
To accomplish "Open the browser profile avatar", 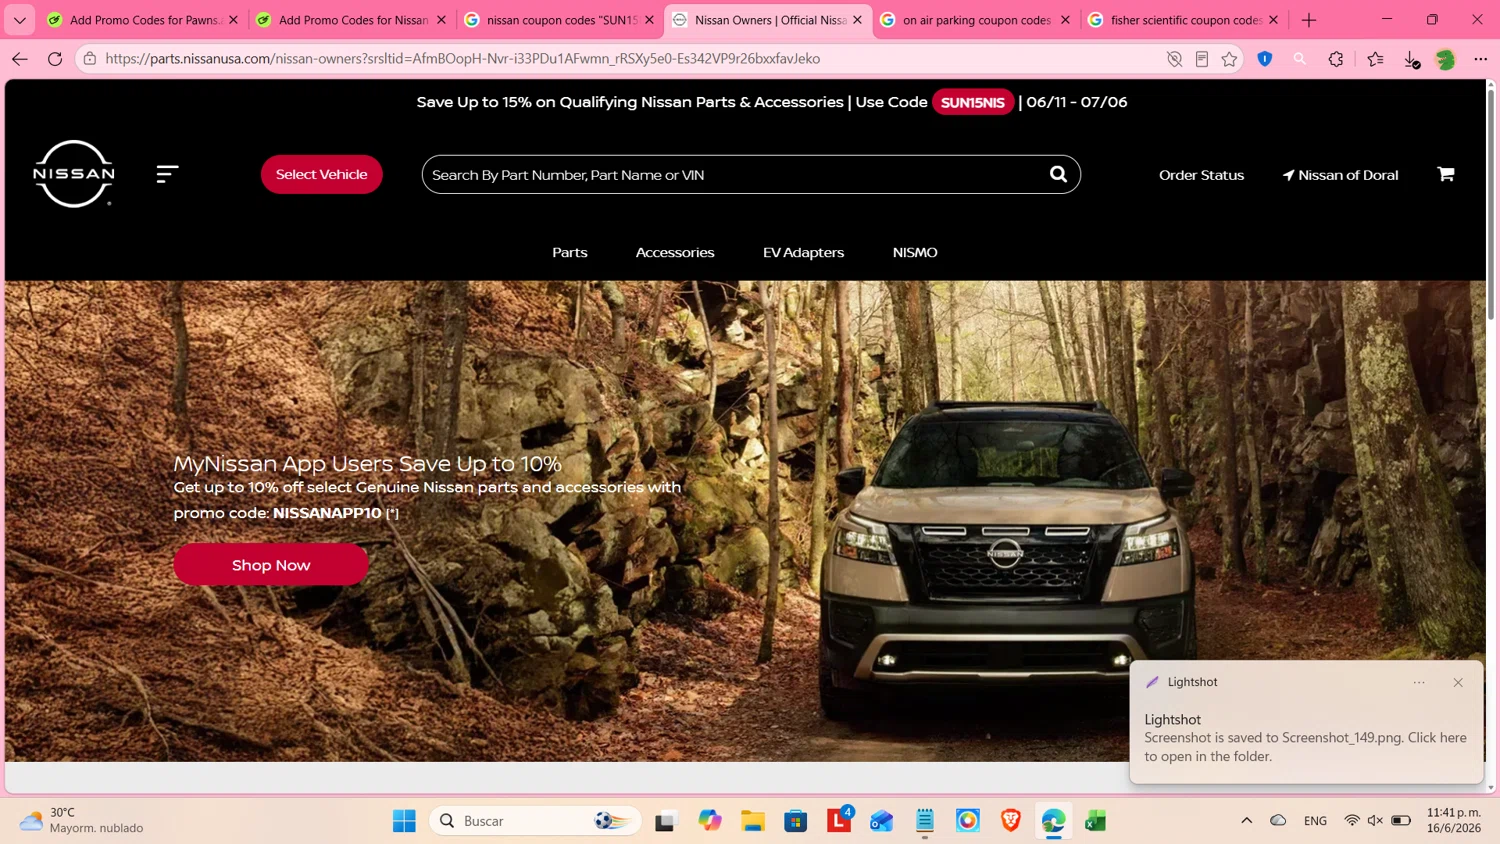I will coord(1445,59).
